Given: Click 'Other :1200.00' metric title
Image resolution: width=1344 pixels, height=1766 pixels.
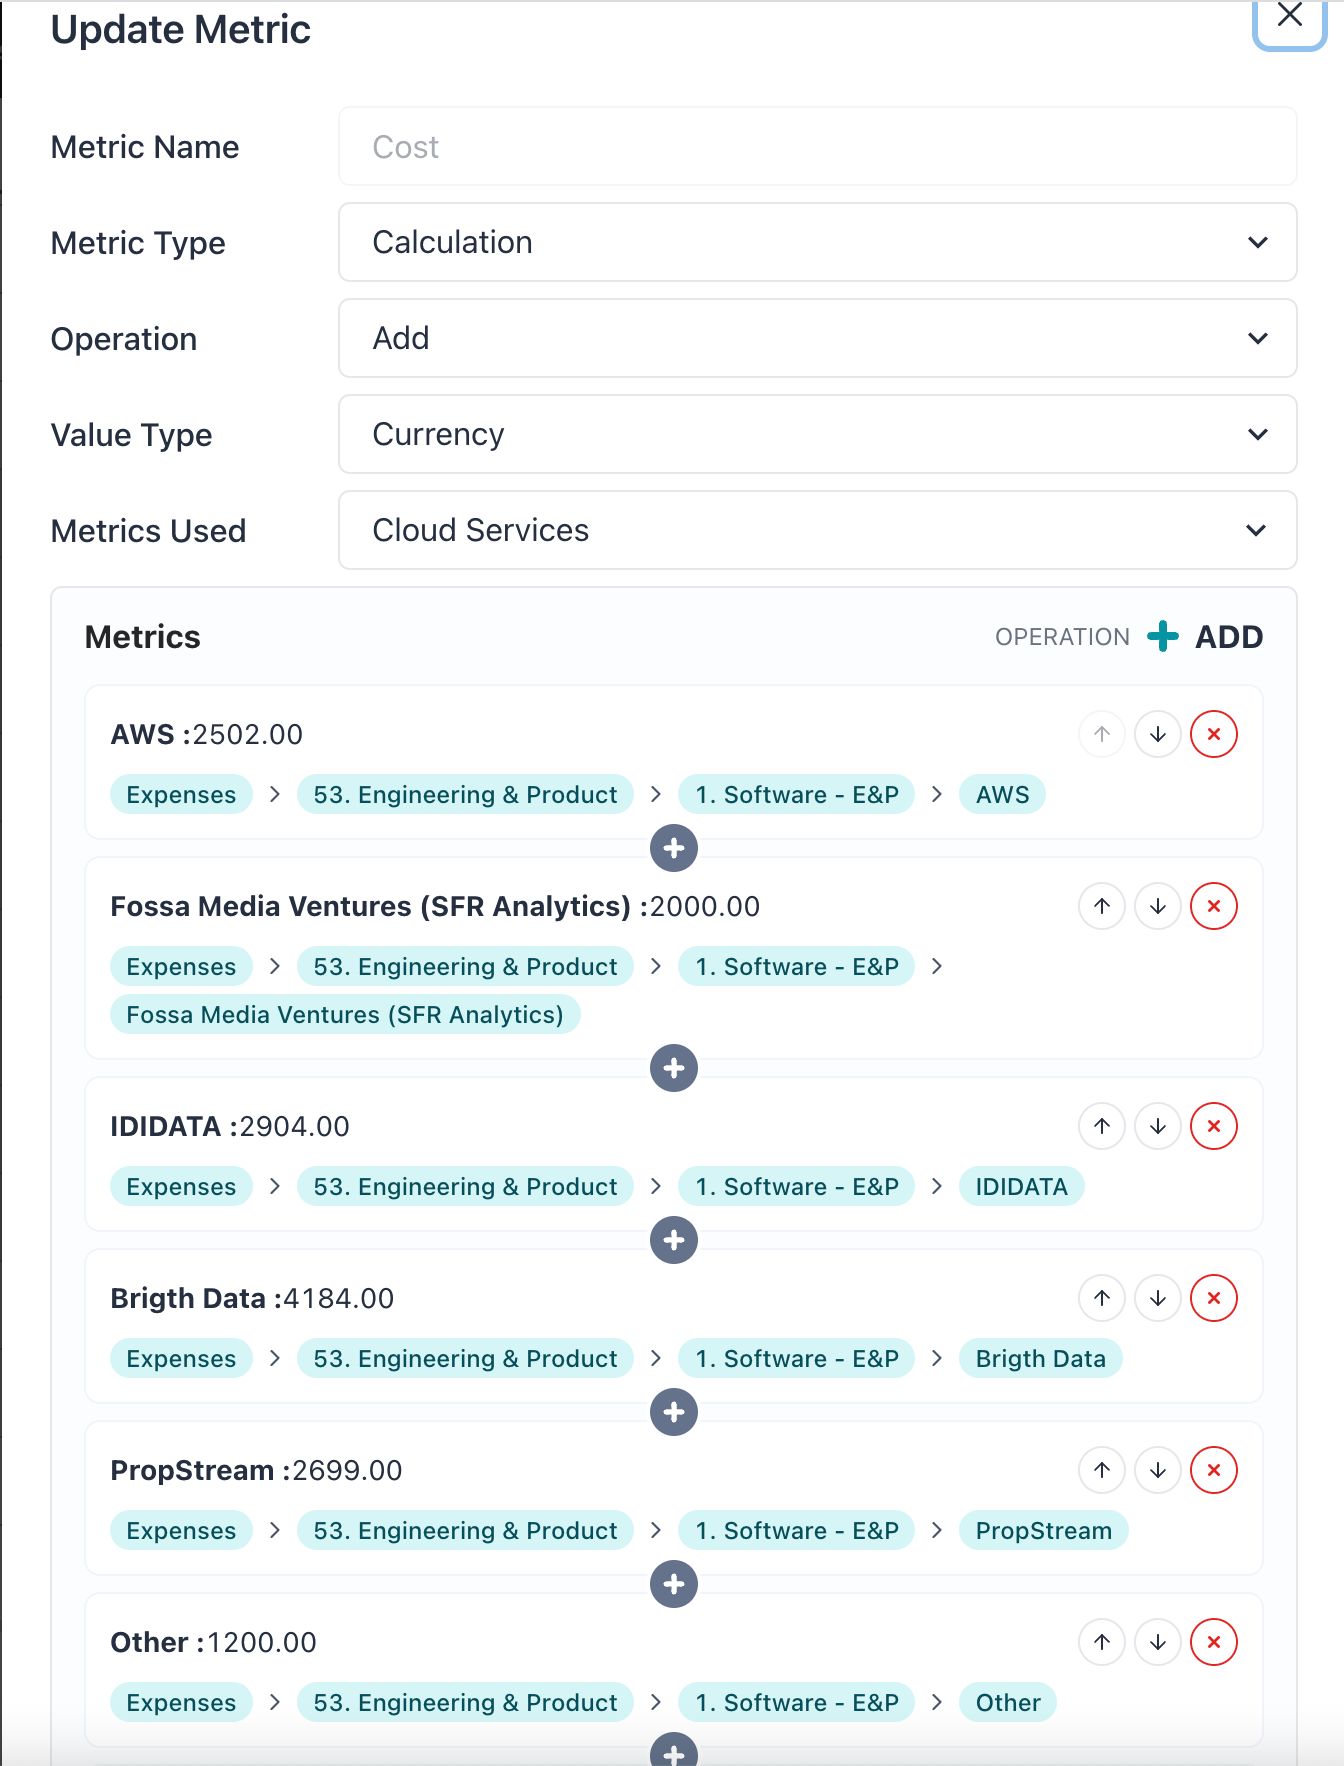Looking at the screenshot, I should [x=213, y=1642].
